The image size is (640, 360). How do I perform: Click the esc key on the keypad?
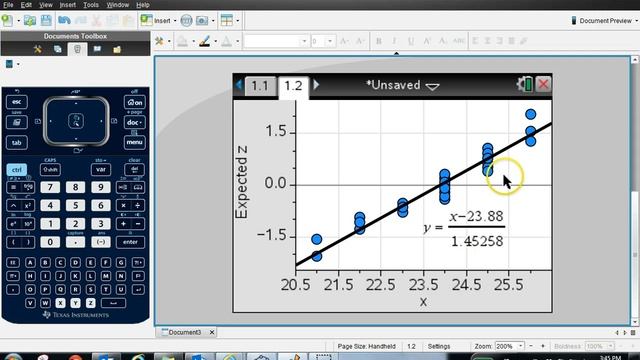pos(17,102)
